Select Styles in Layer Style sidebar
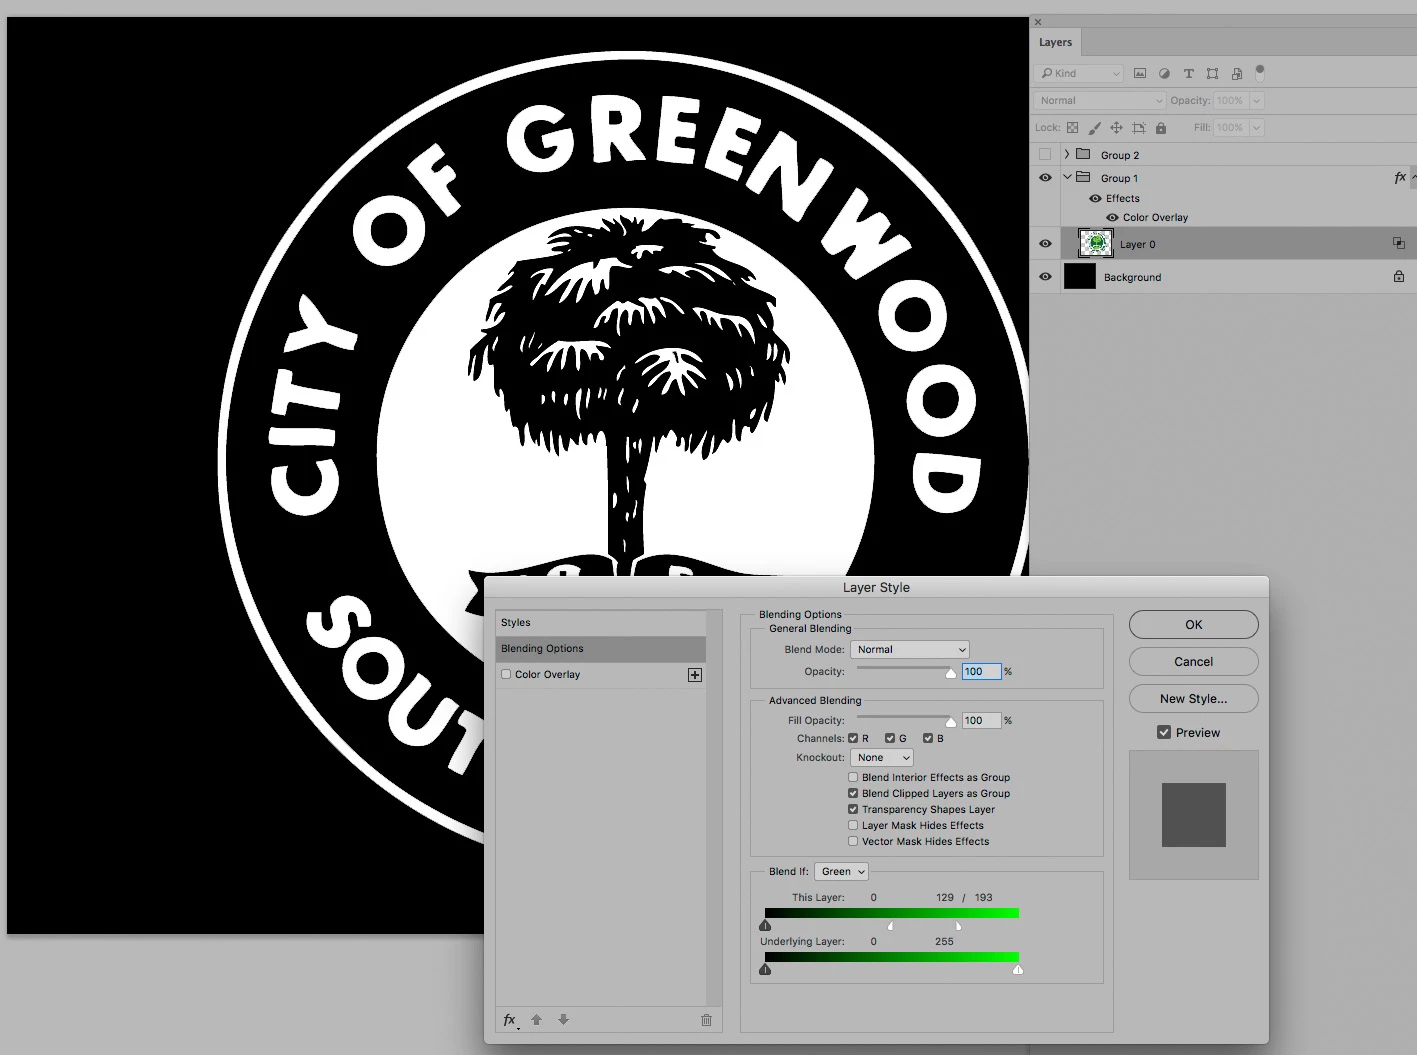Screen dimensions: 1417x1055 tap(601, 622)
